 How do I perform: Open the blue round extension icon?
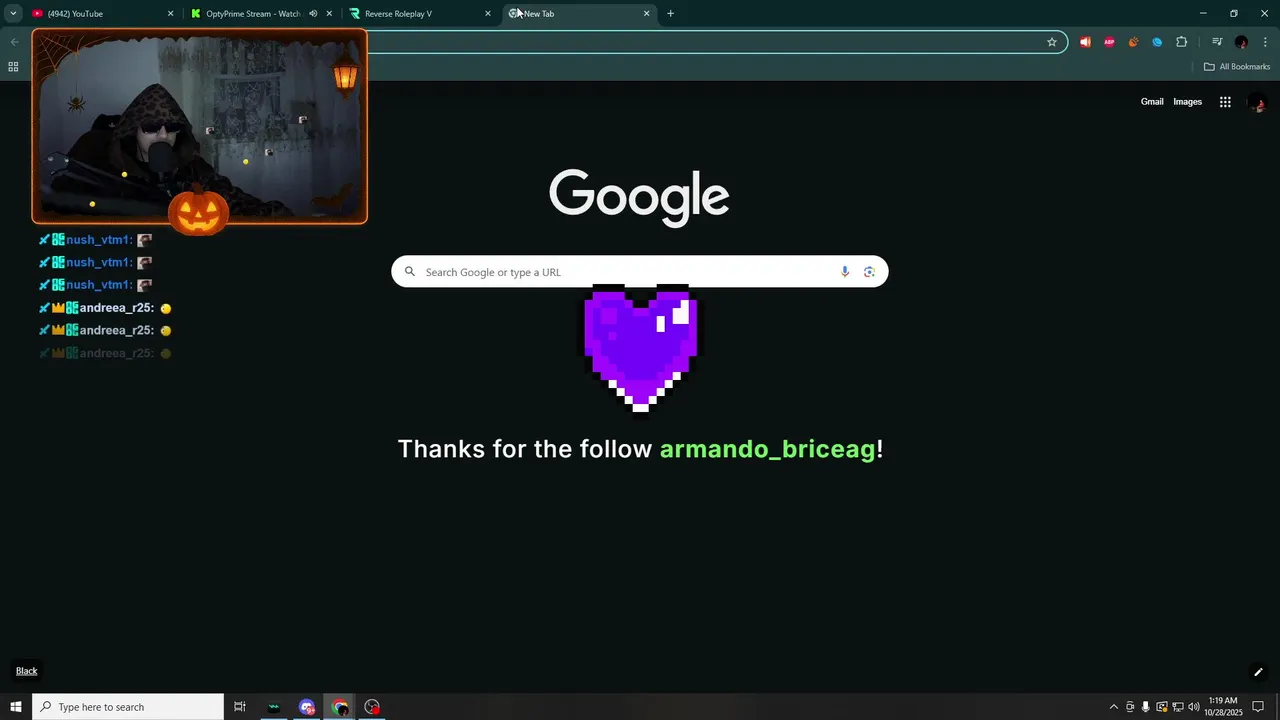(x=1157, y=42)
